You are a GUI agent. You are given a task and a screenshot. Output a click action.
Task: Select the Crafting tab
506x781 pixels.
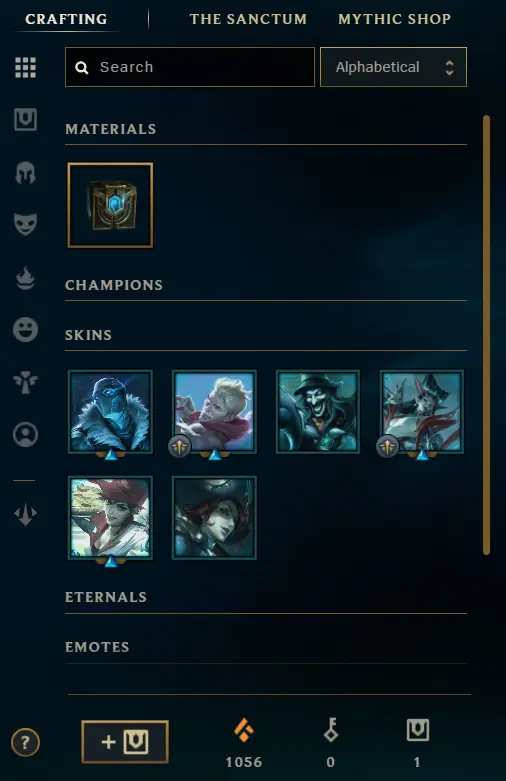[x=66, y=19]
